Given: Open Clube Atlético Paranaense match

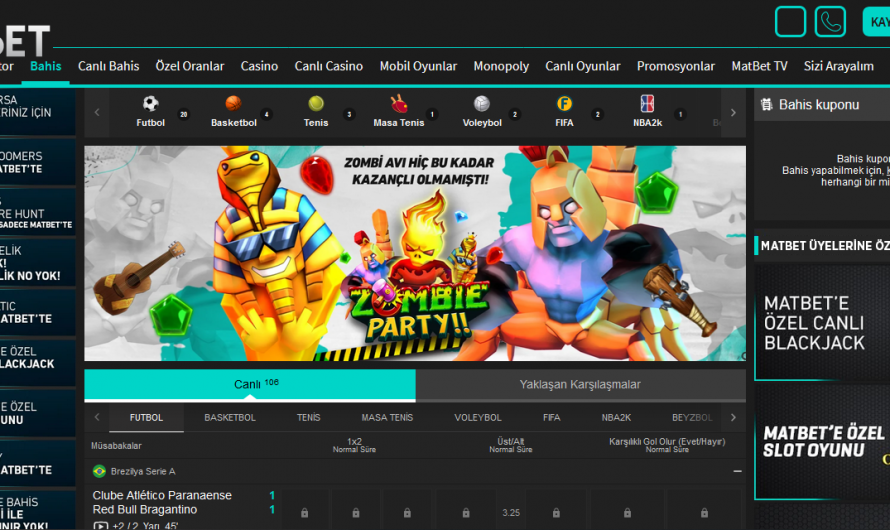Looking at the screenshot, I should pos(162,495).
